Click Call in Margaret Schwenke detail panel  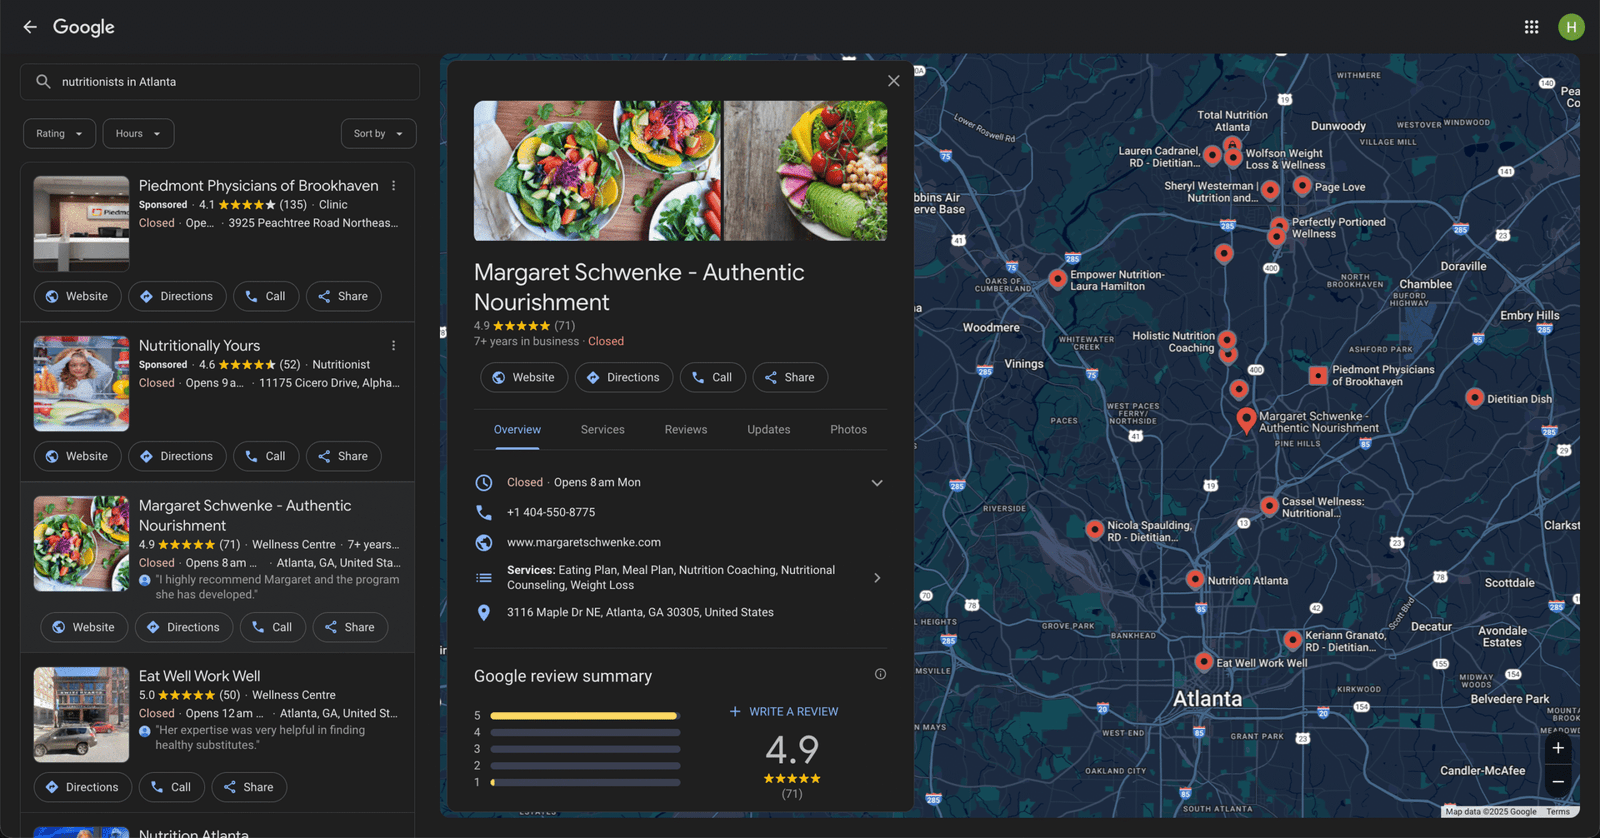[x=713, y=377]
